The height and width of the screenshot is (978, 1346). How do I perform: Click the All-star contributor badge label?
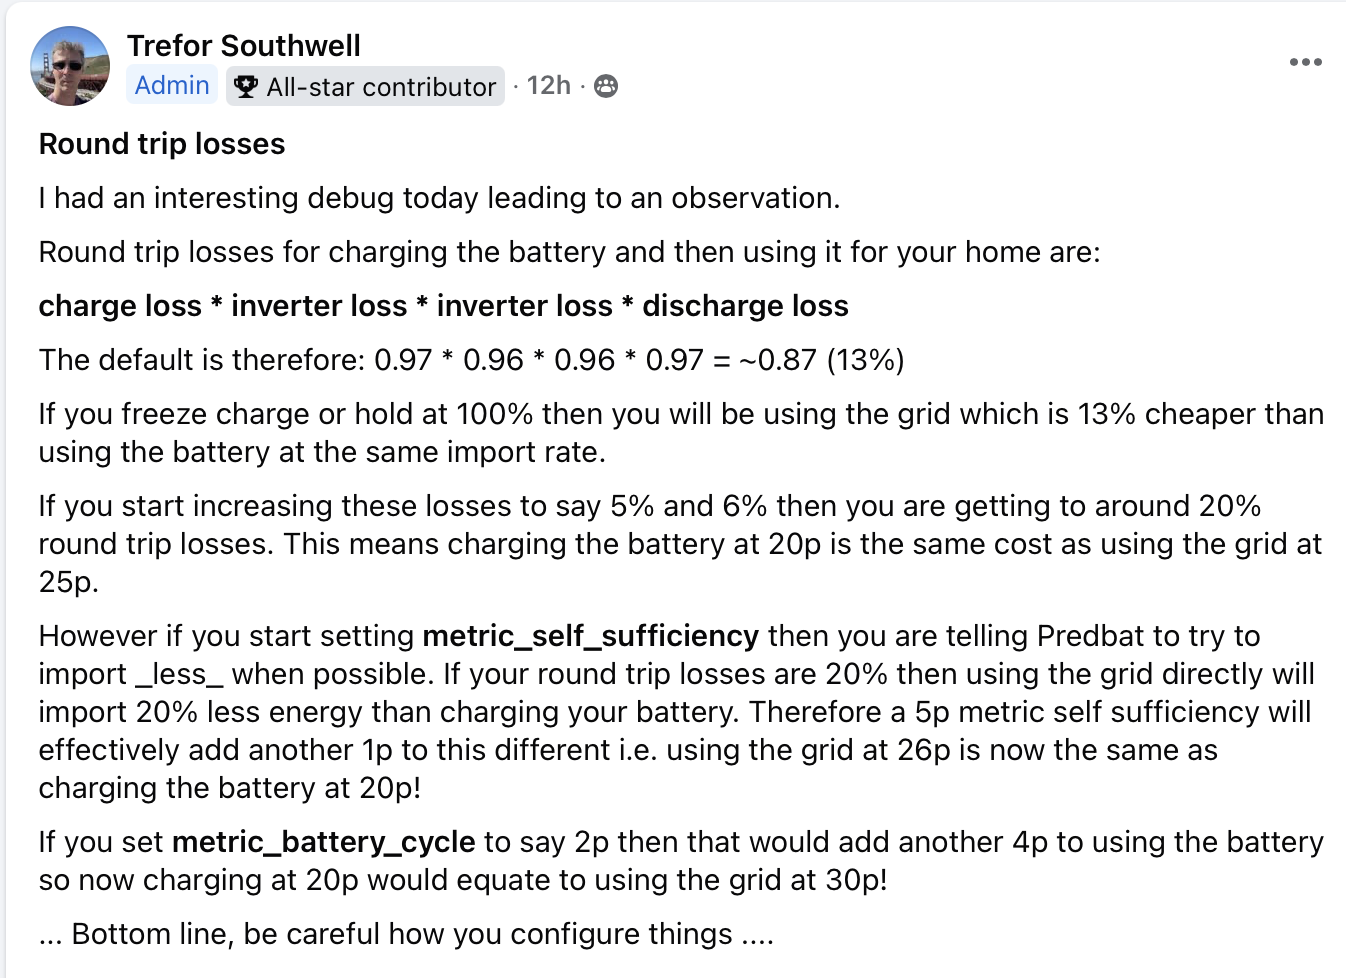tap(381, 87)
